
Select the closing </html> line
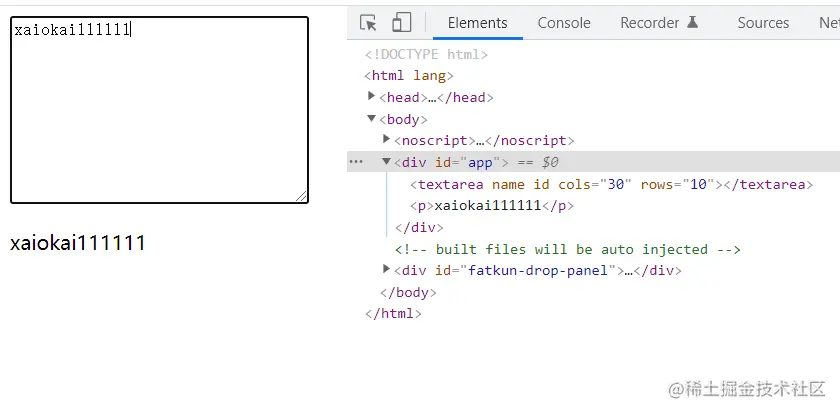393,313
